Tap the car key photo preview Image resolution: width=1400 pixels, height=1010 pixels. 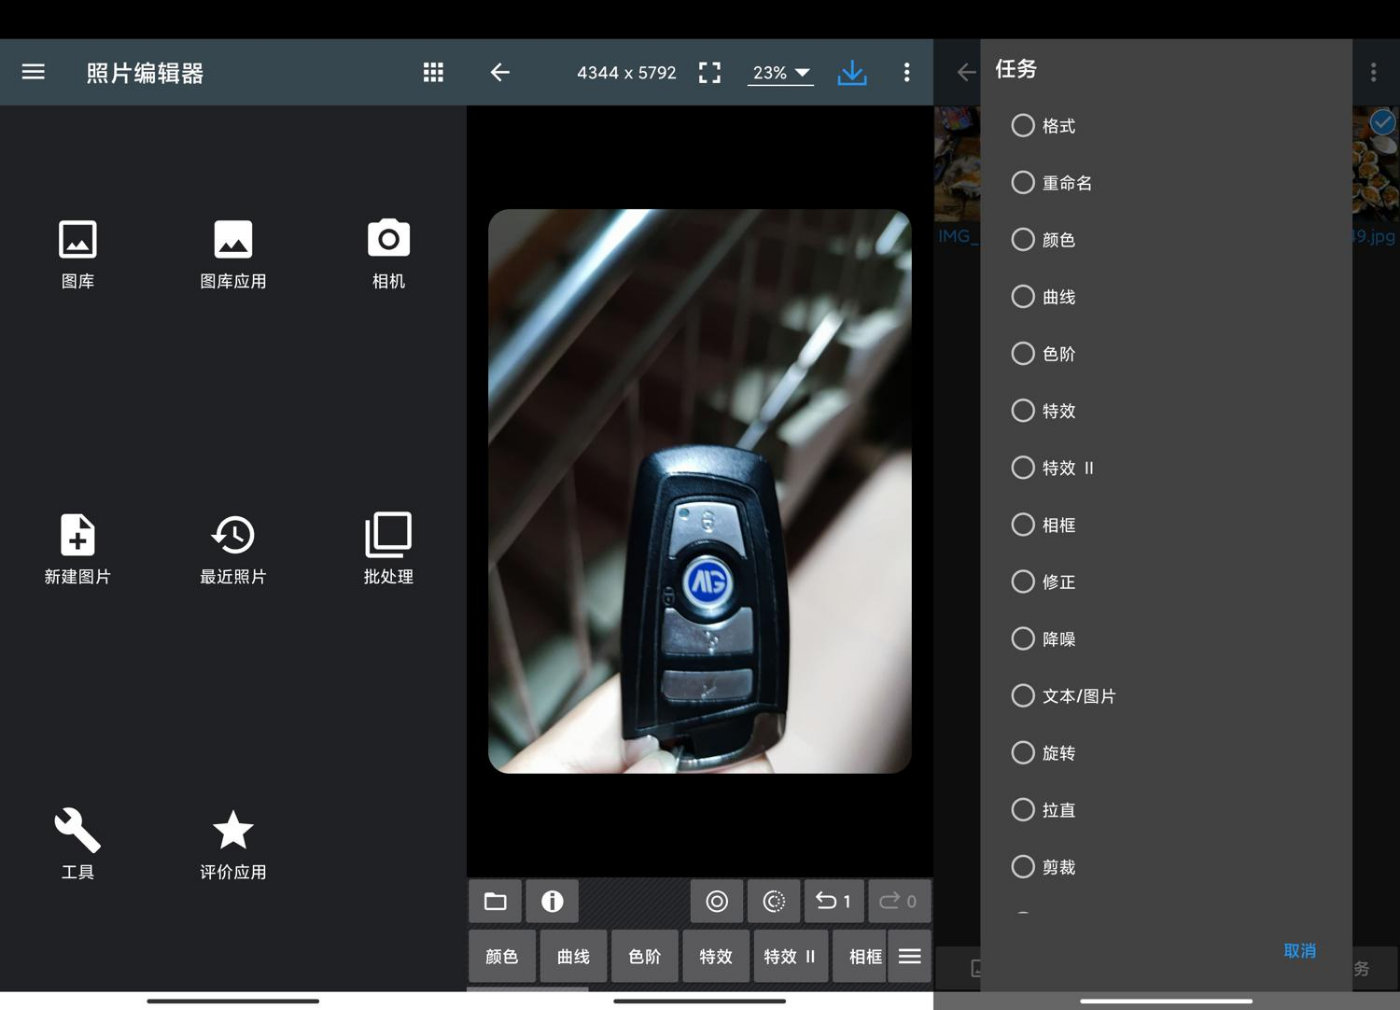(x=699, y=491)
